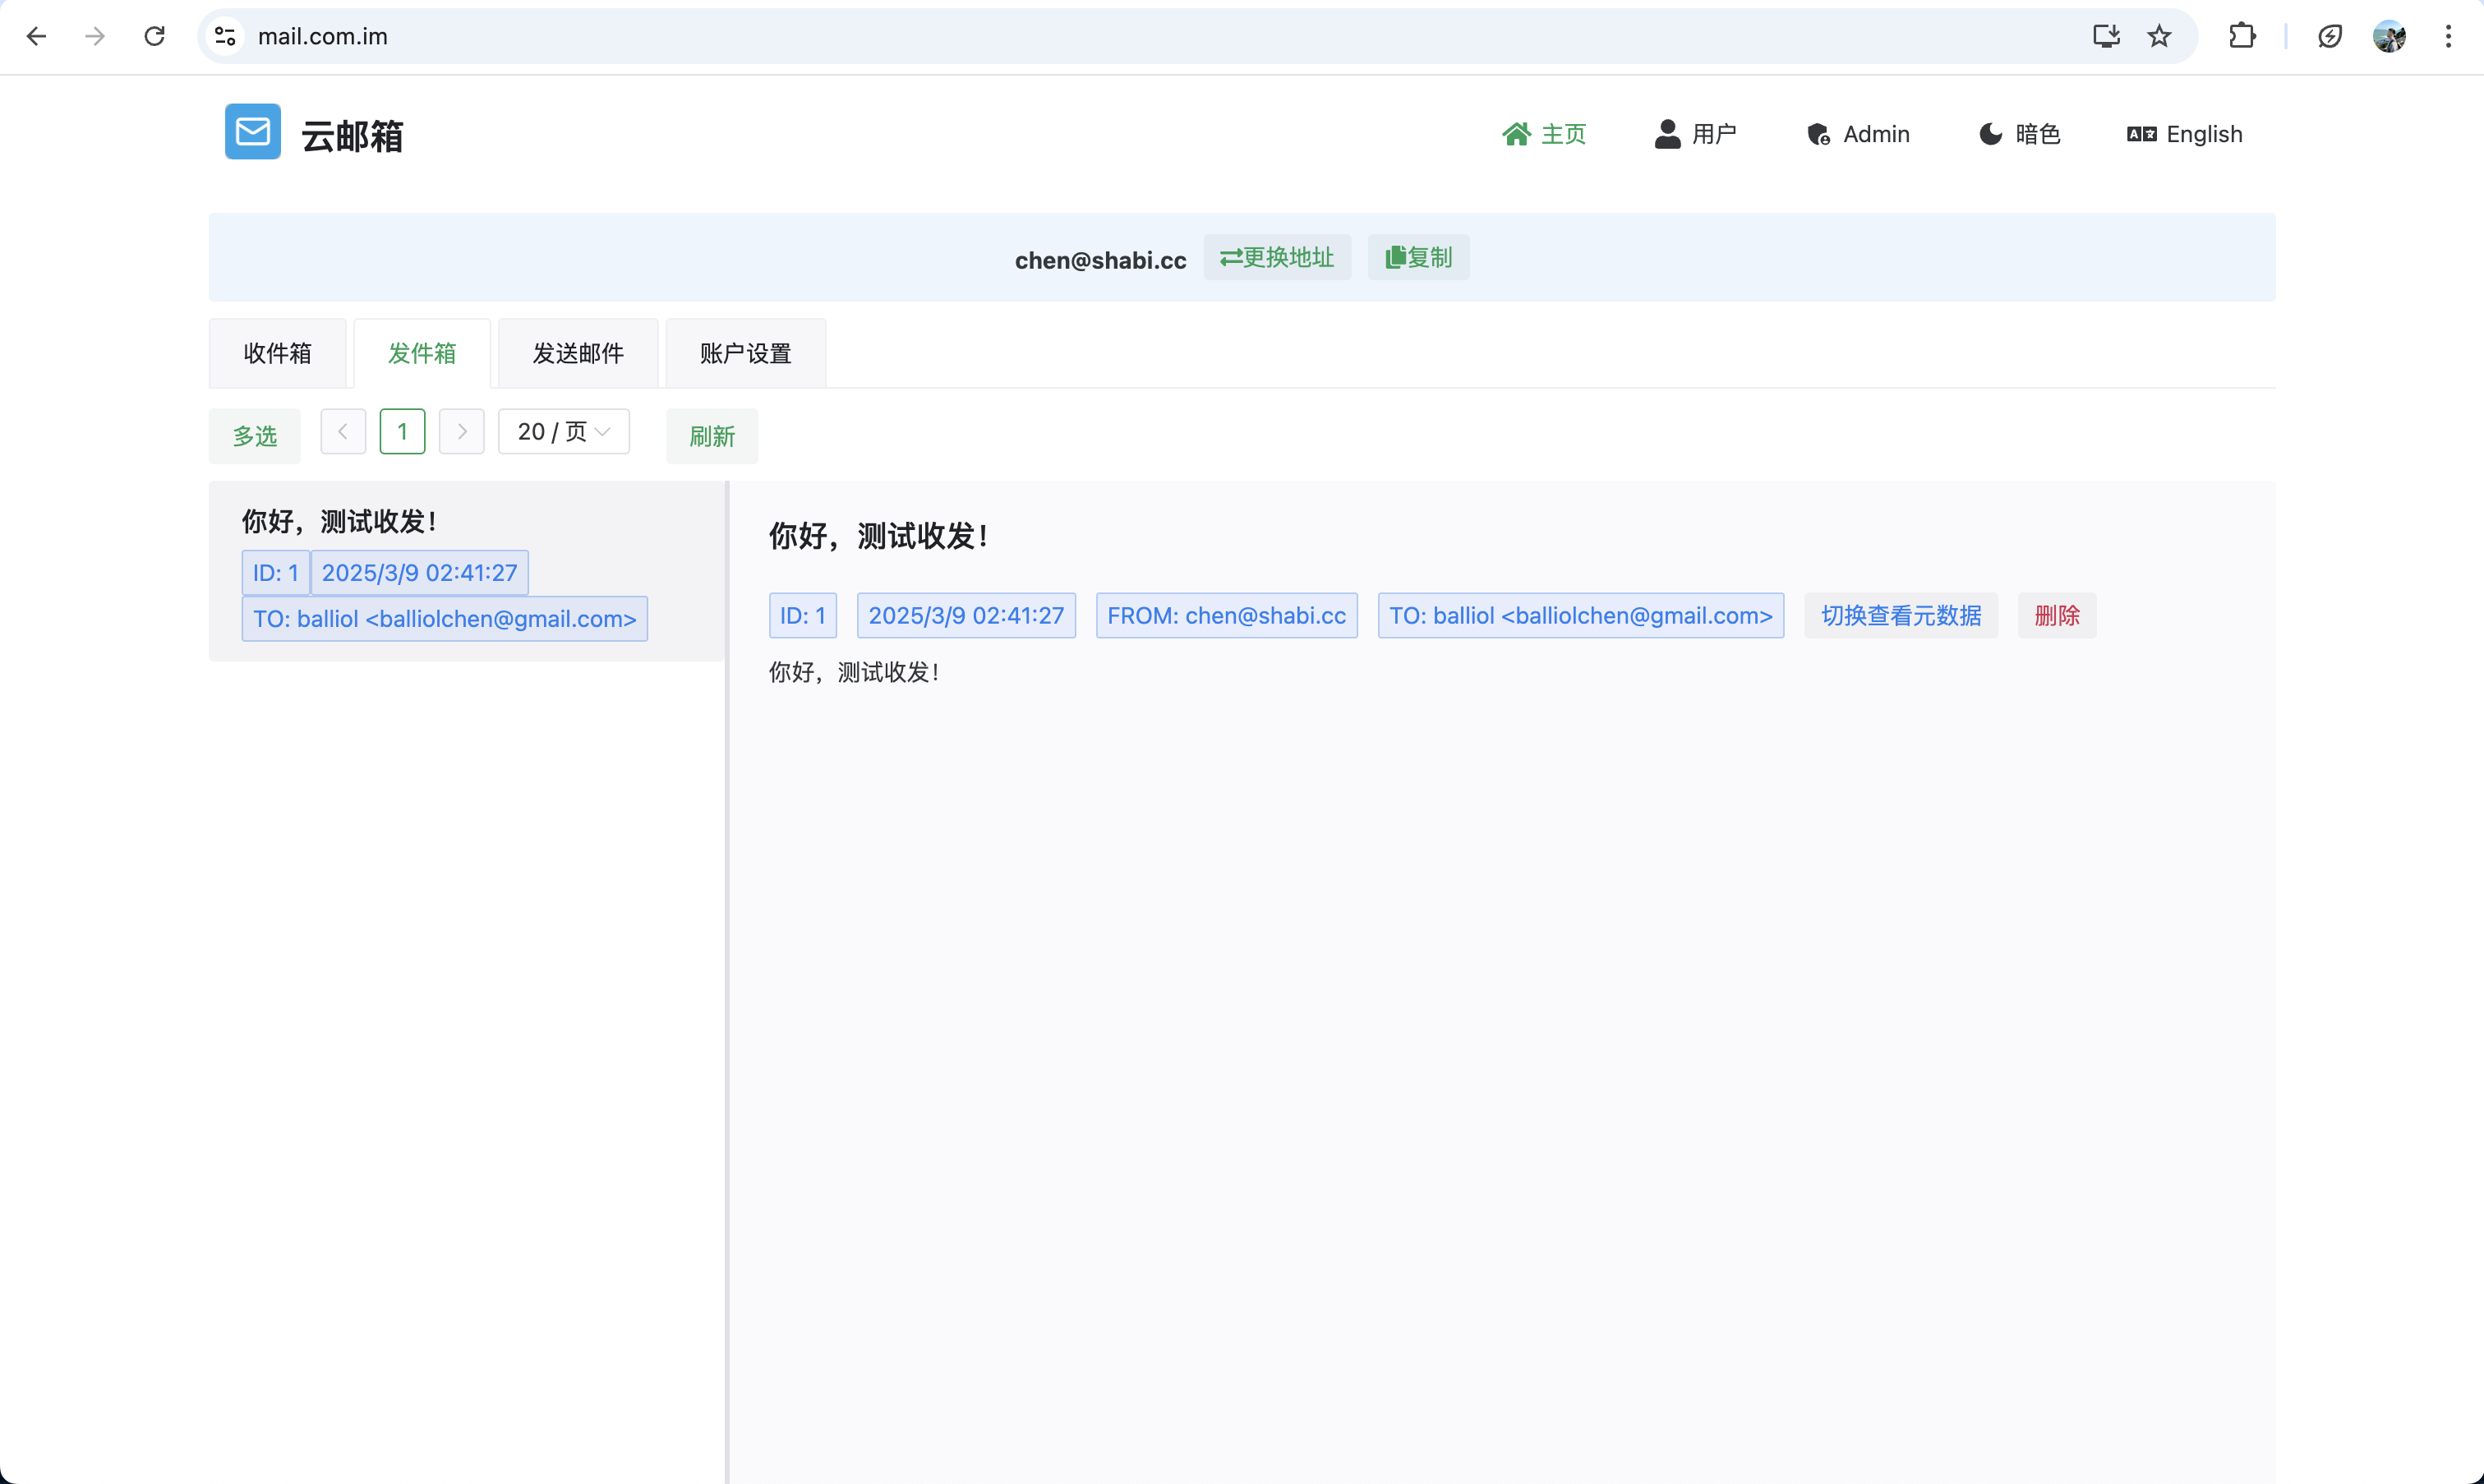Toggle 暗色 dark mode
Viewport: 2484px width, 1484px height.
pos(2019,134)
